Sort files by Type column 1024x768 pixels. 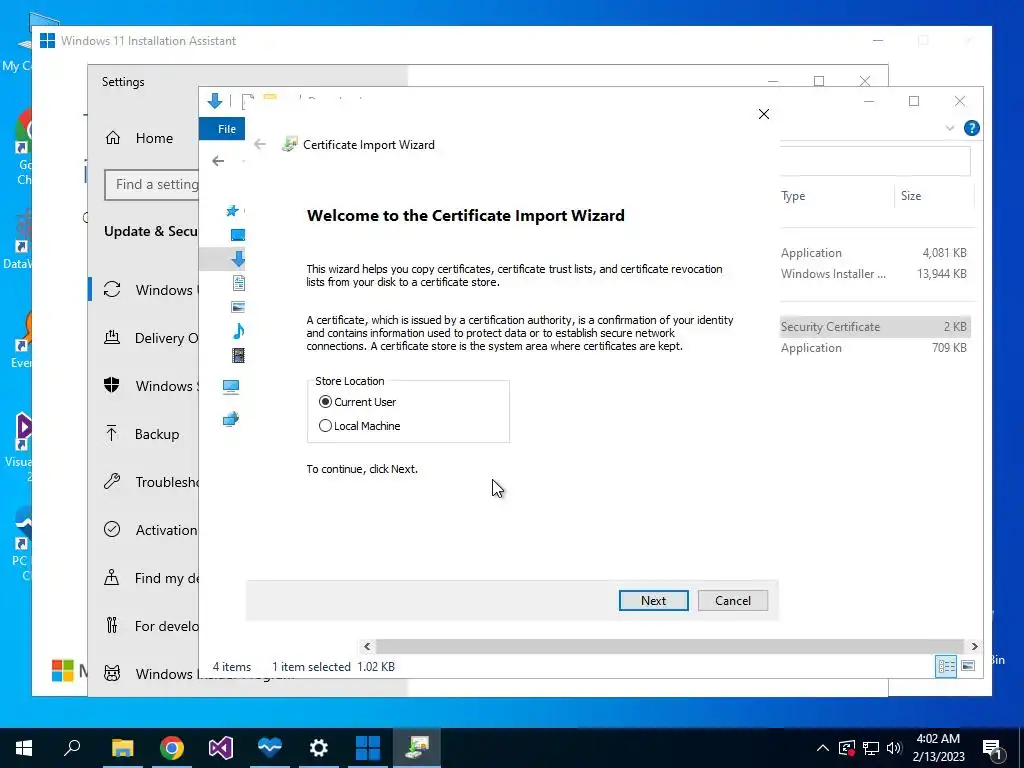[793, 196]
